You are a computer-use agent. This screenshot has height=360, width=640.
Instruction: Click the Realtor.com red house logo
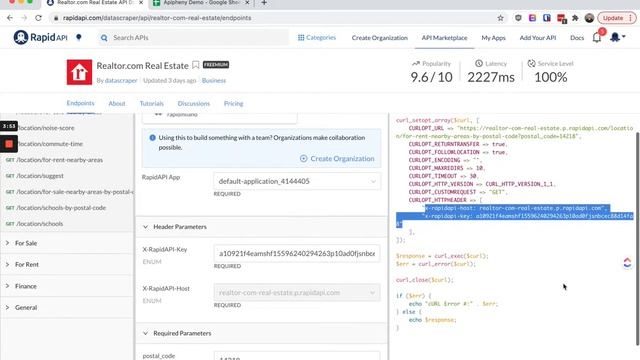[x=79, y=72]
